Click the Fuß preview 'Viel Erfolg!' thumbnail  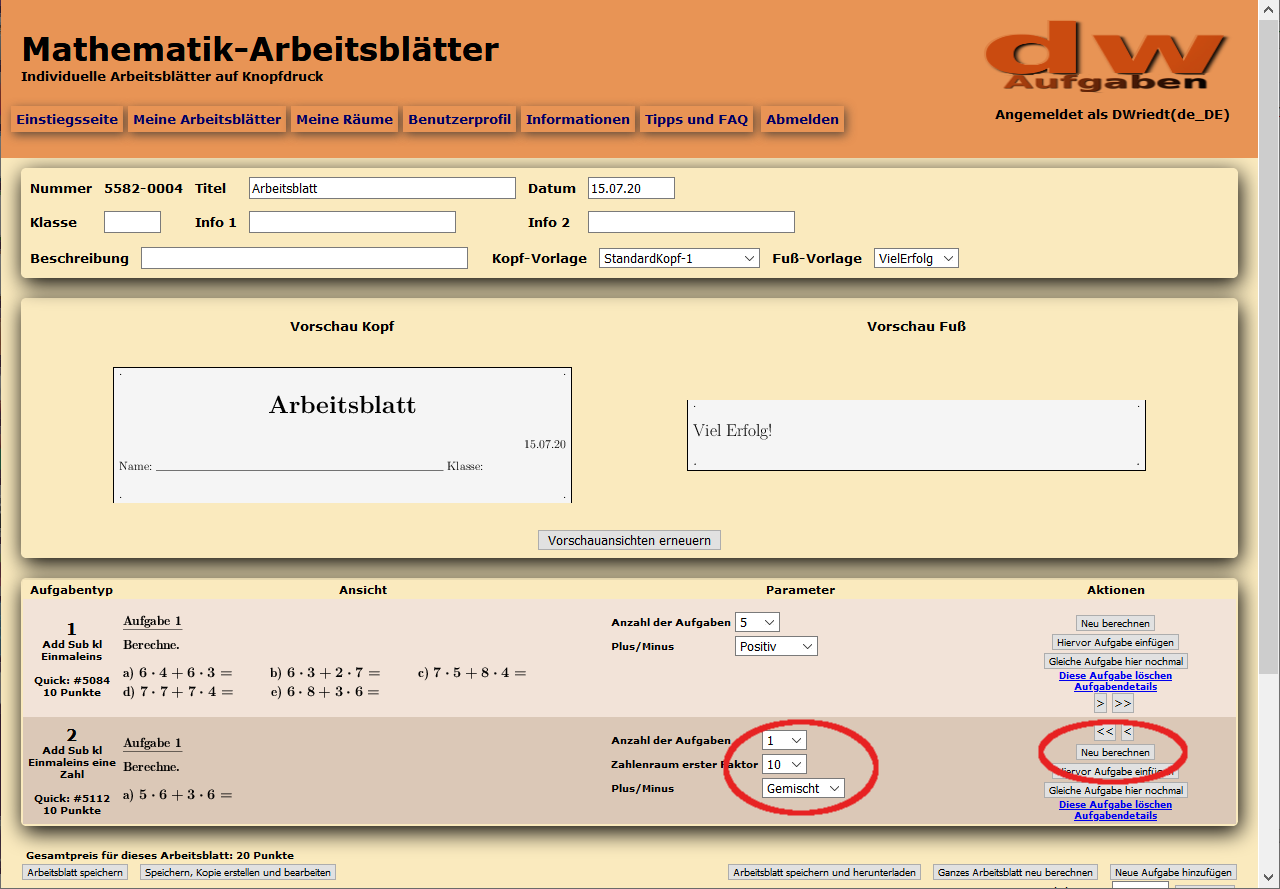pyautogui.click(x=916, y=435)
